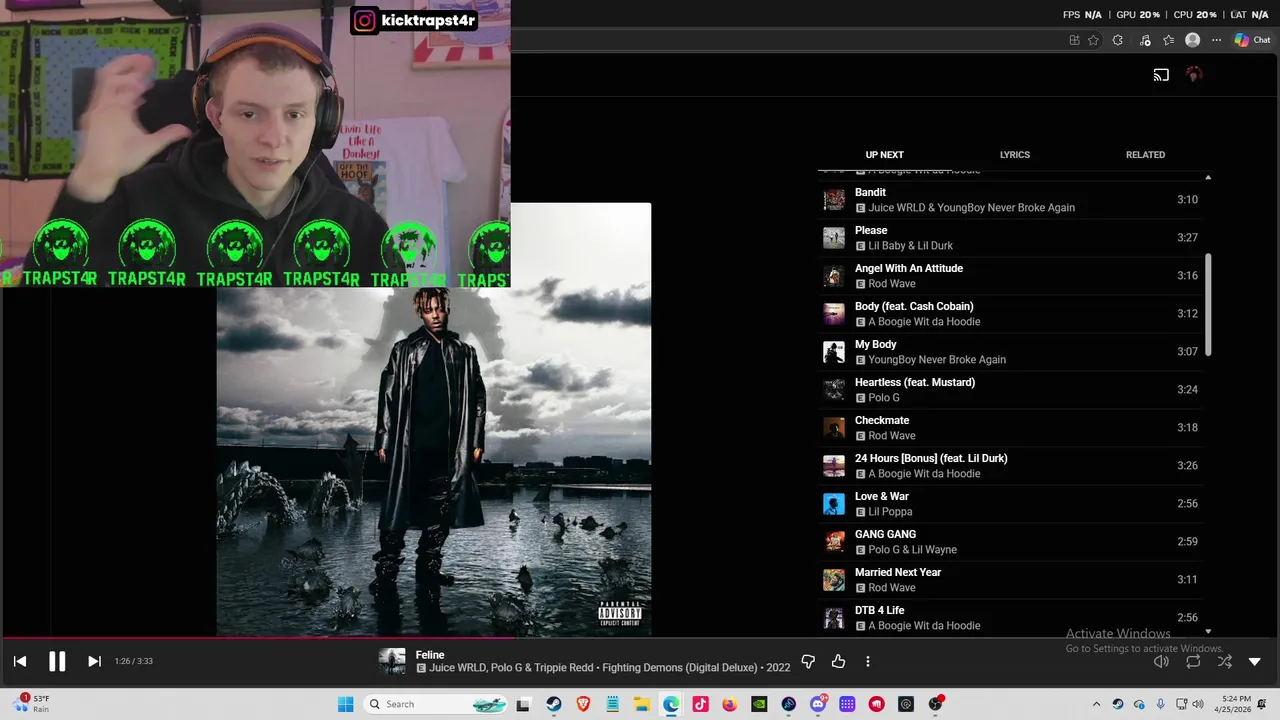Play GANG GANG from the queue
1280x720 pixels.
point(1010,542)
